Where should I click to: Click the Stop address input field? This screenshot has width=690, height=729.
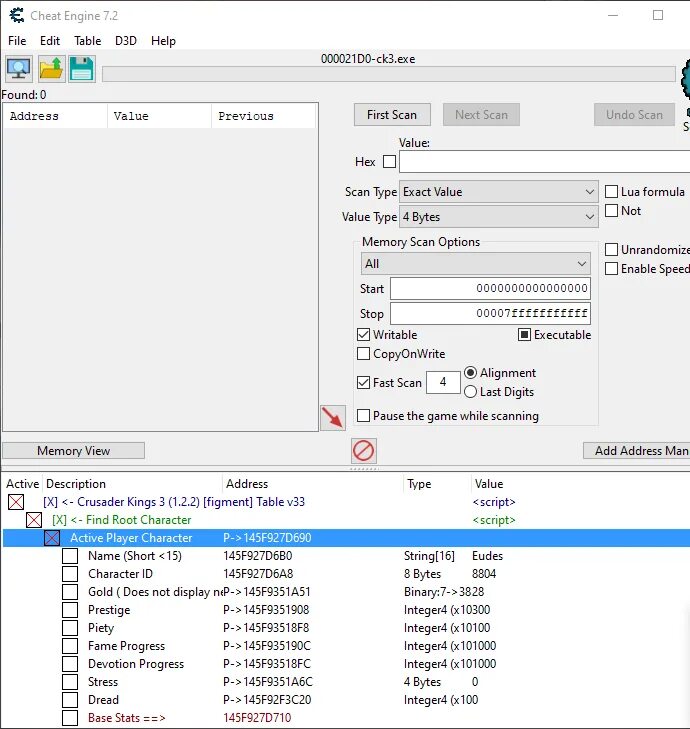pos(490,313)
